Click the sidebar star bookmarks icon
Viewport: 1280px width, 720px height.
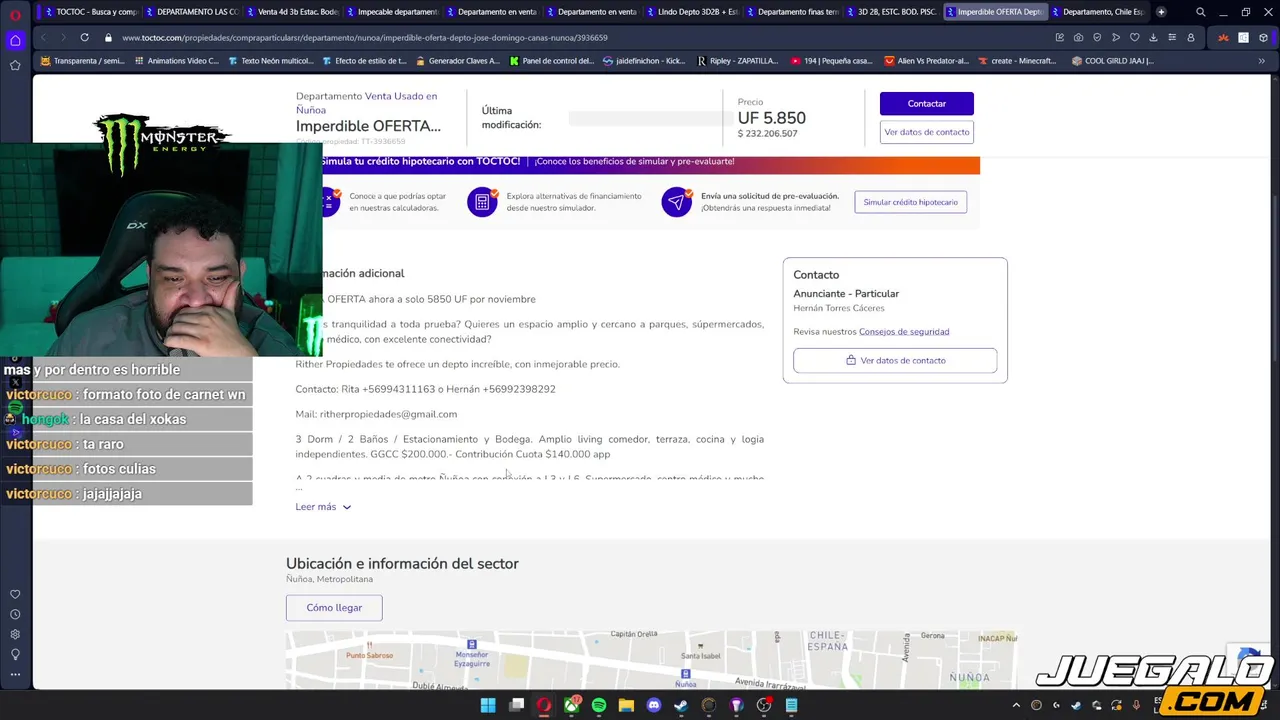(x=15, y=65)
